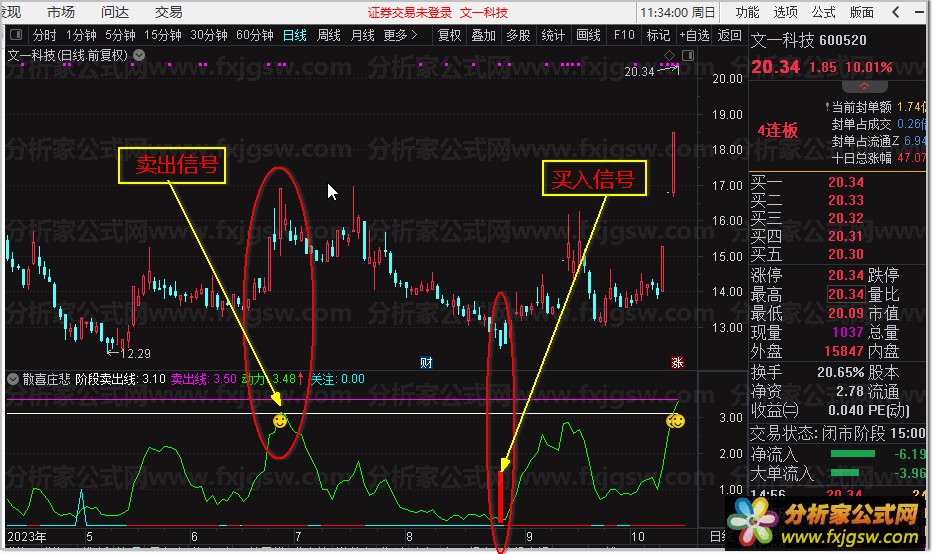Click the 涨 marker on chart
The height and width of the screenshot is (554, 935).
pos(677,363)
